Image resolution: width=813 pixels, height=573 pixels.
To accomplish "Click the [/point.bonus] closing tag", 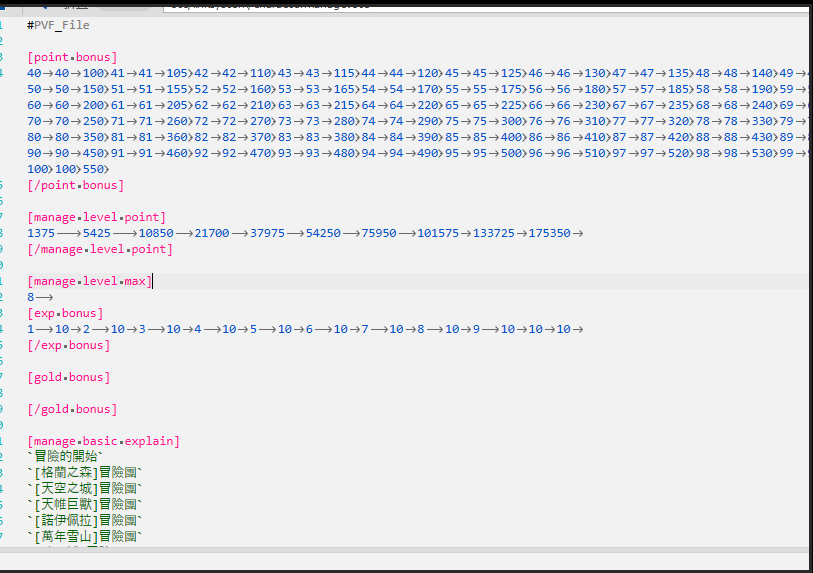I will (76, 185).
